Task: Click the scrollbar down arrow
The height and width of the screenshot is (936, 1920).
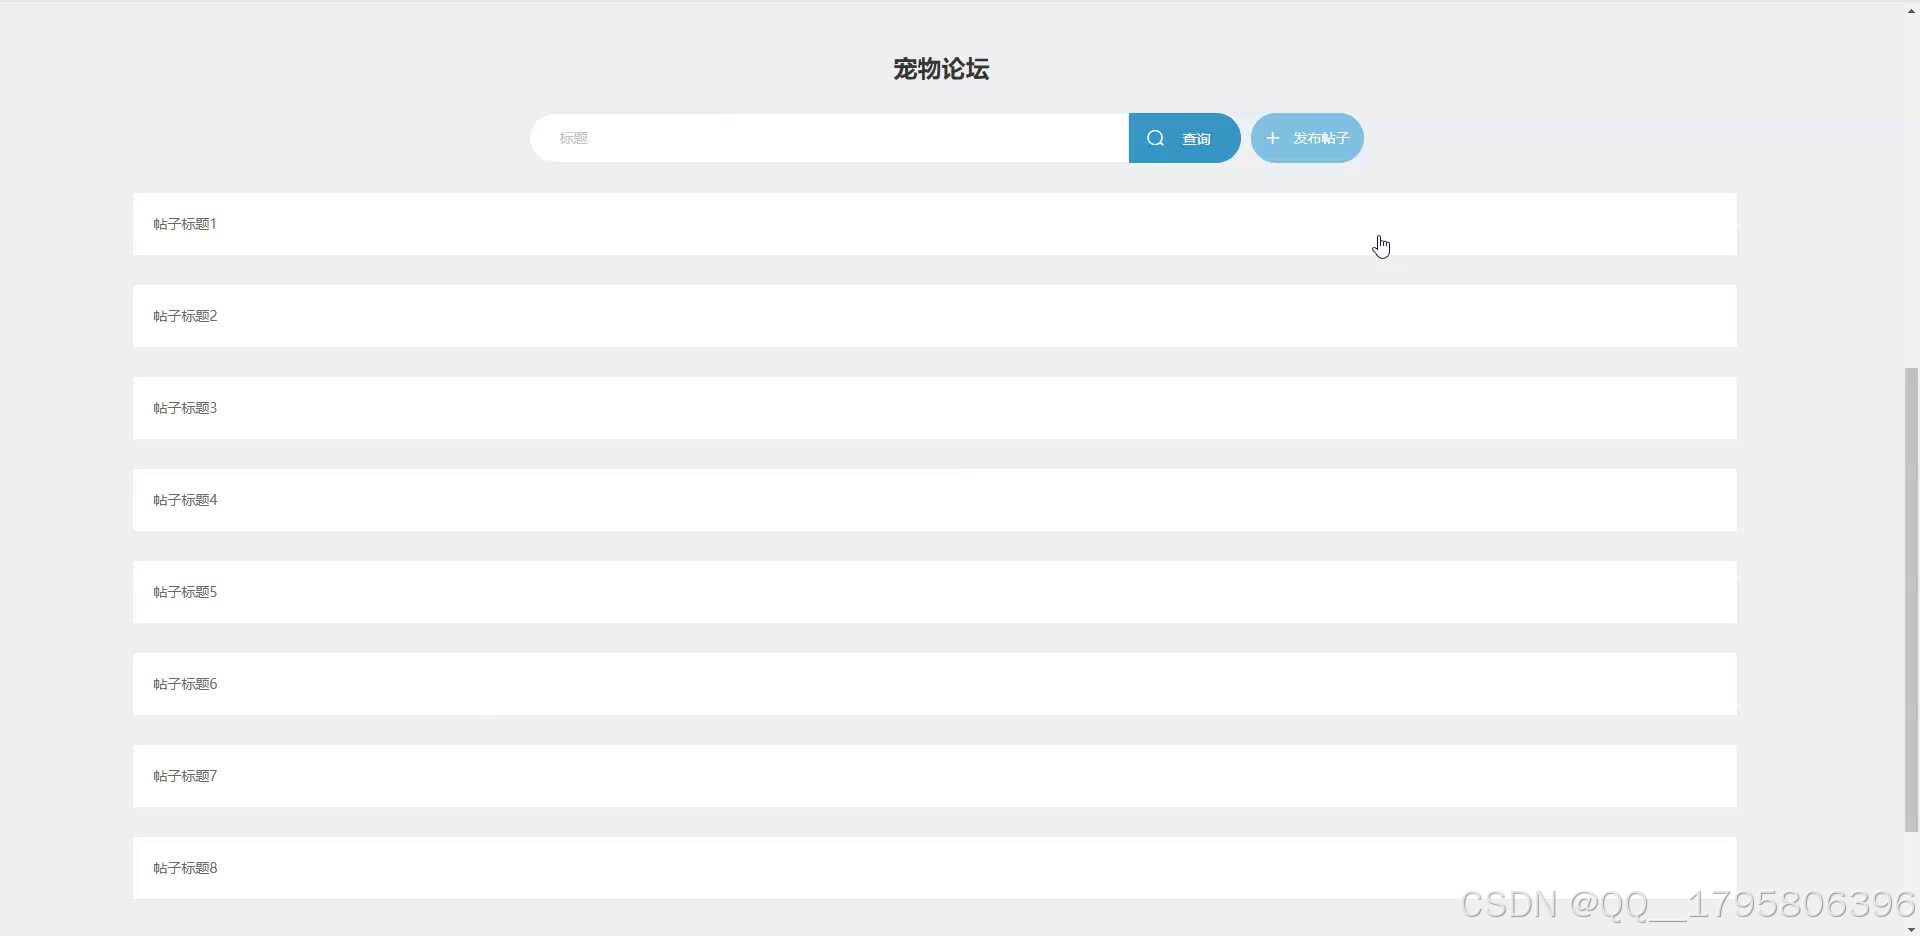Action: click(1911, 929)
